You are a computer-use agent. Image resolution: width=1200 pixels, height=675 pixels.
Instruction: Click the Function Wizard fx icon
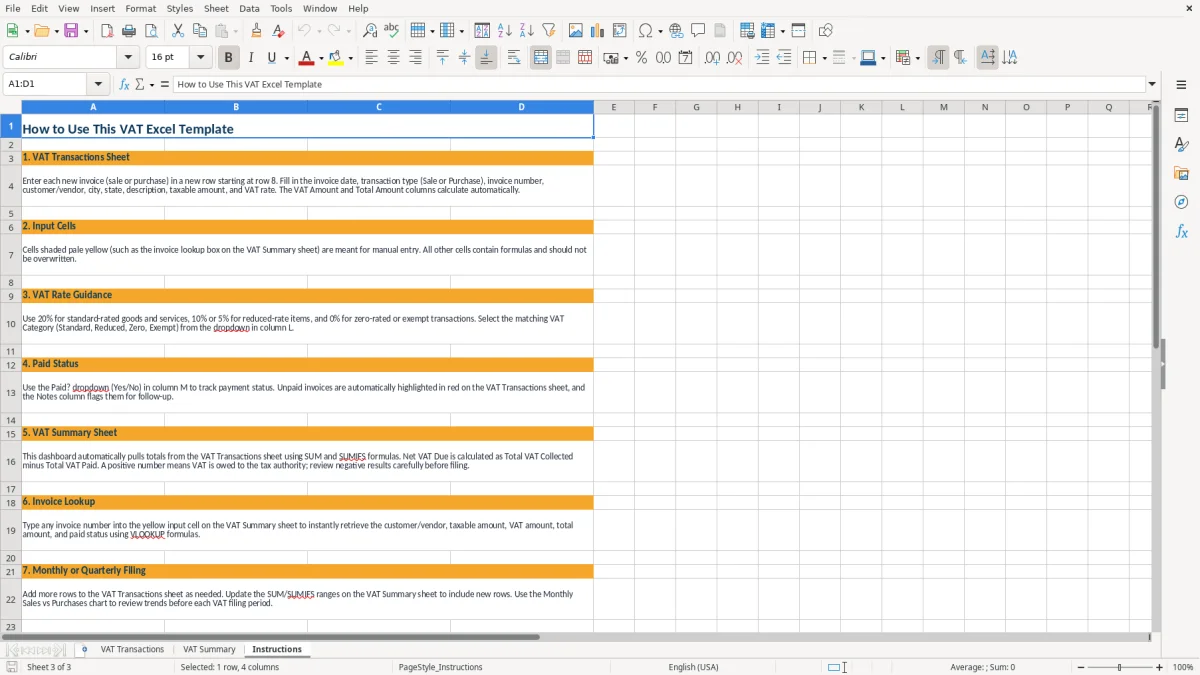pos(124,84)
